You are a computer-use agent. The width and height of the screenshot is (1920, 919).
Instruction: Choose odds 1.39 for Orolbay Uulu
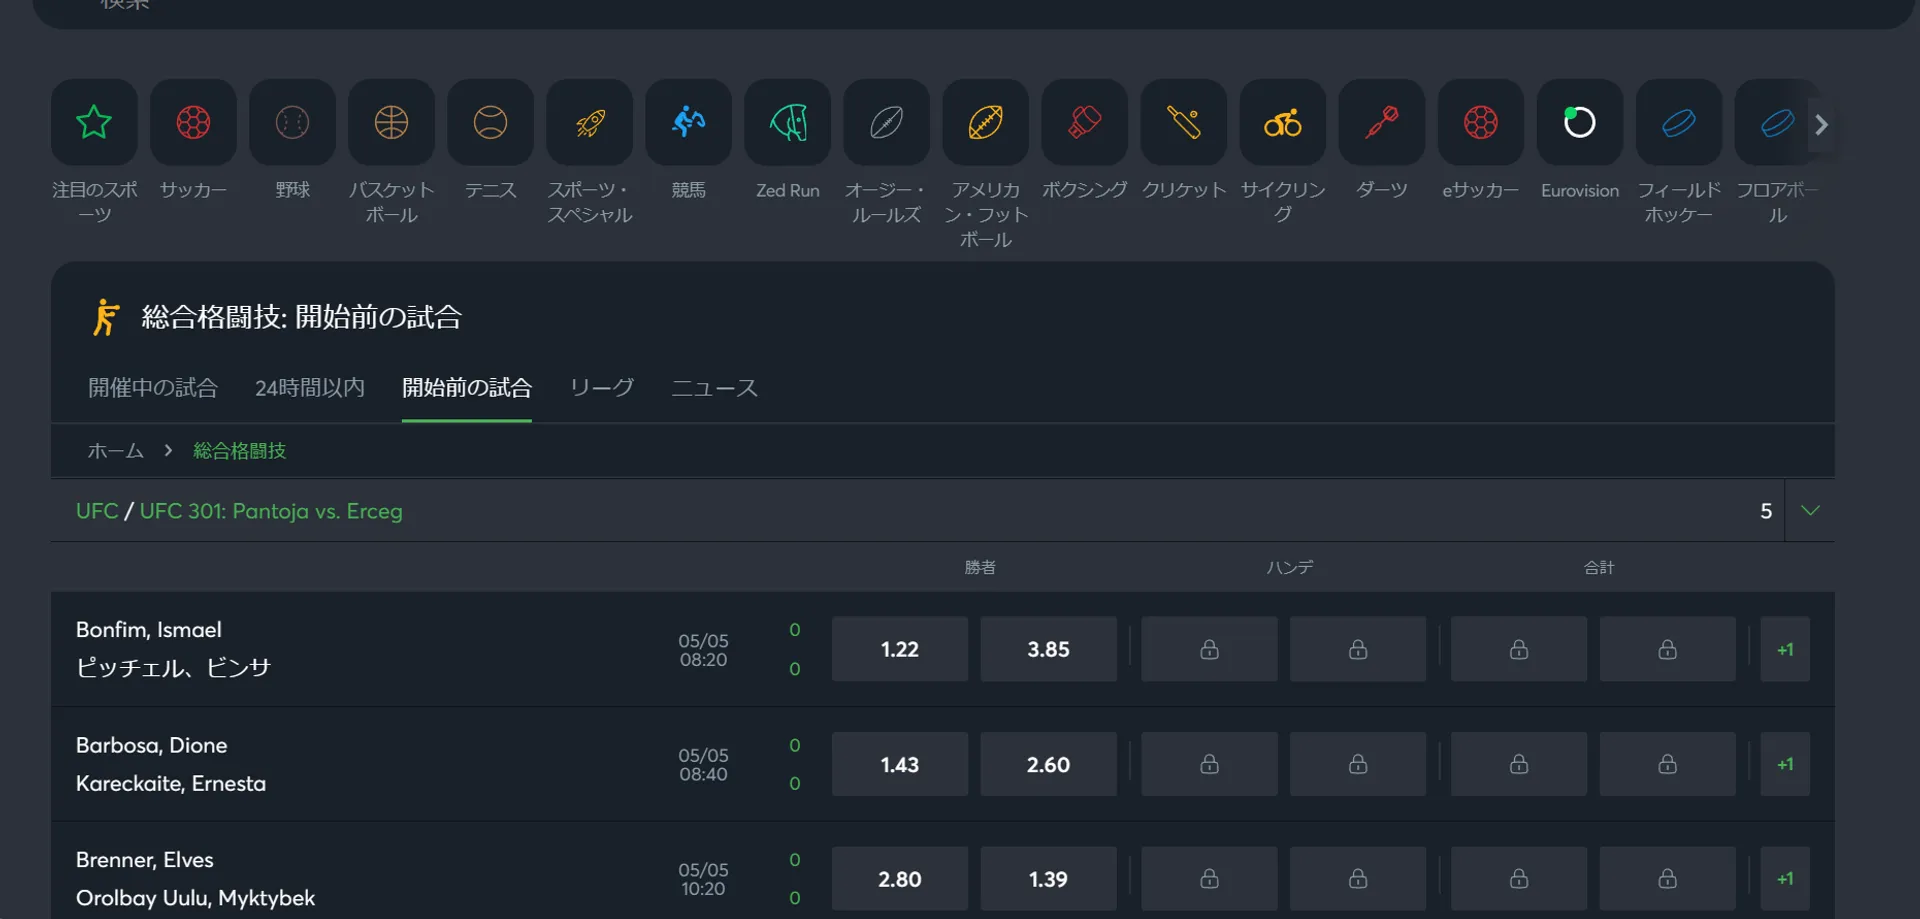(1048, 879)
